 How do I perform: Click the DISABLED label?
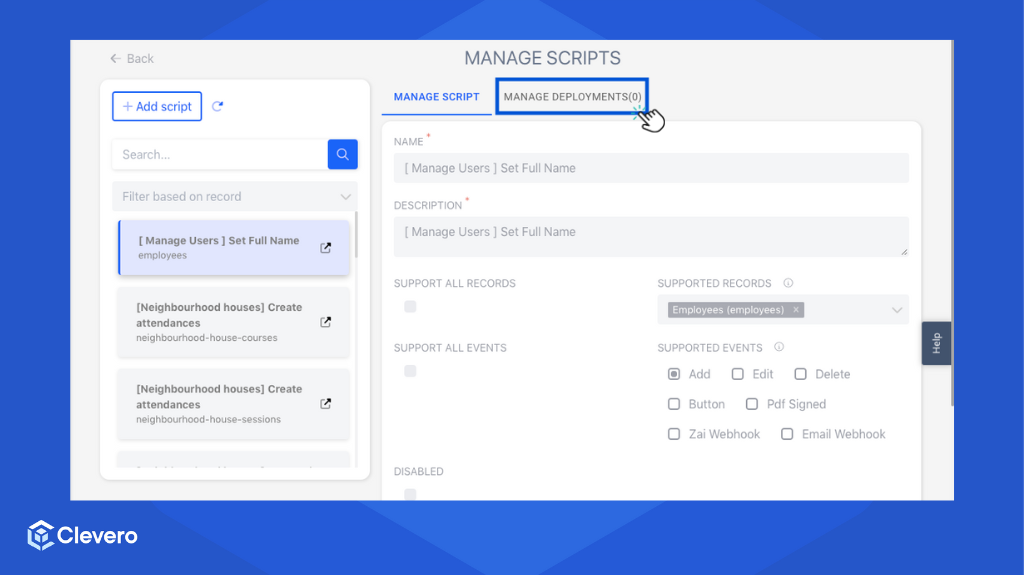pyautogui.click(x=419, y=471)
